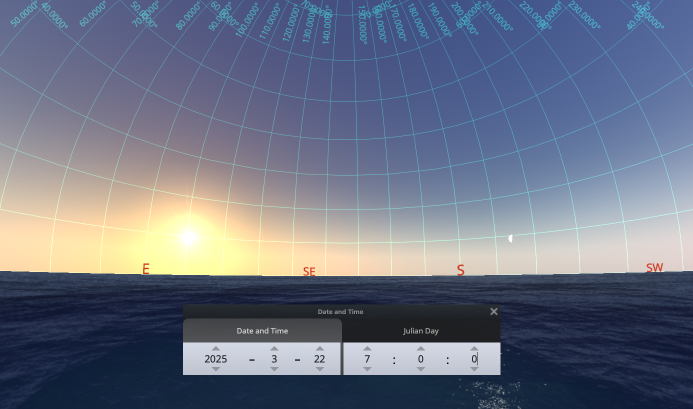Select the Moon in the sky

click(x=509, y=239)
